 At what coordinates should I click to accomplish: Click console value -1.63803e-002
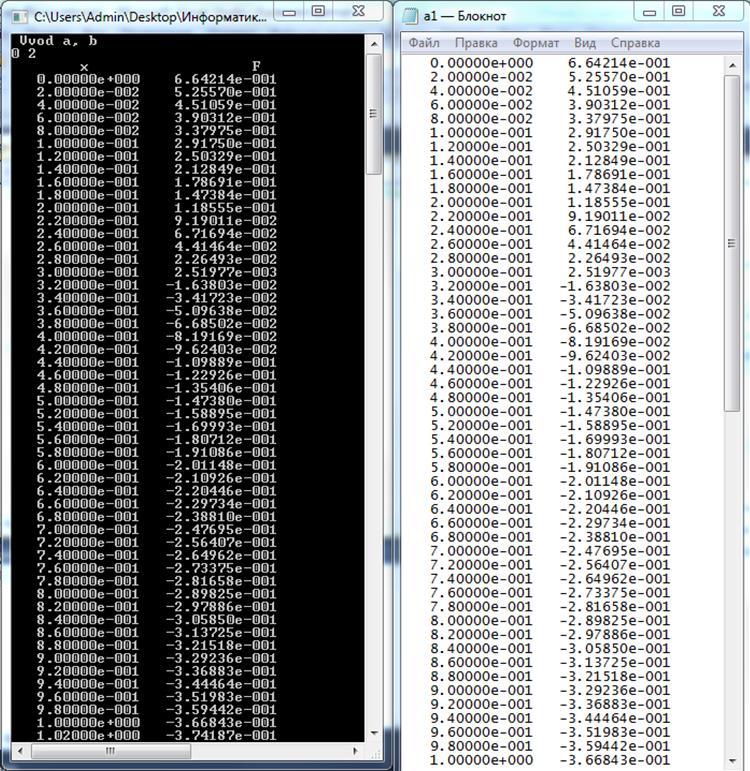pyautogui.click(x=221, y=285)
